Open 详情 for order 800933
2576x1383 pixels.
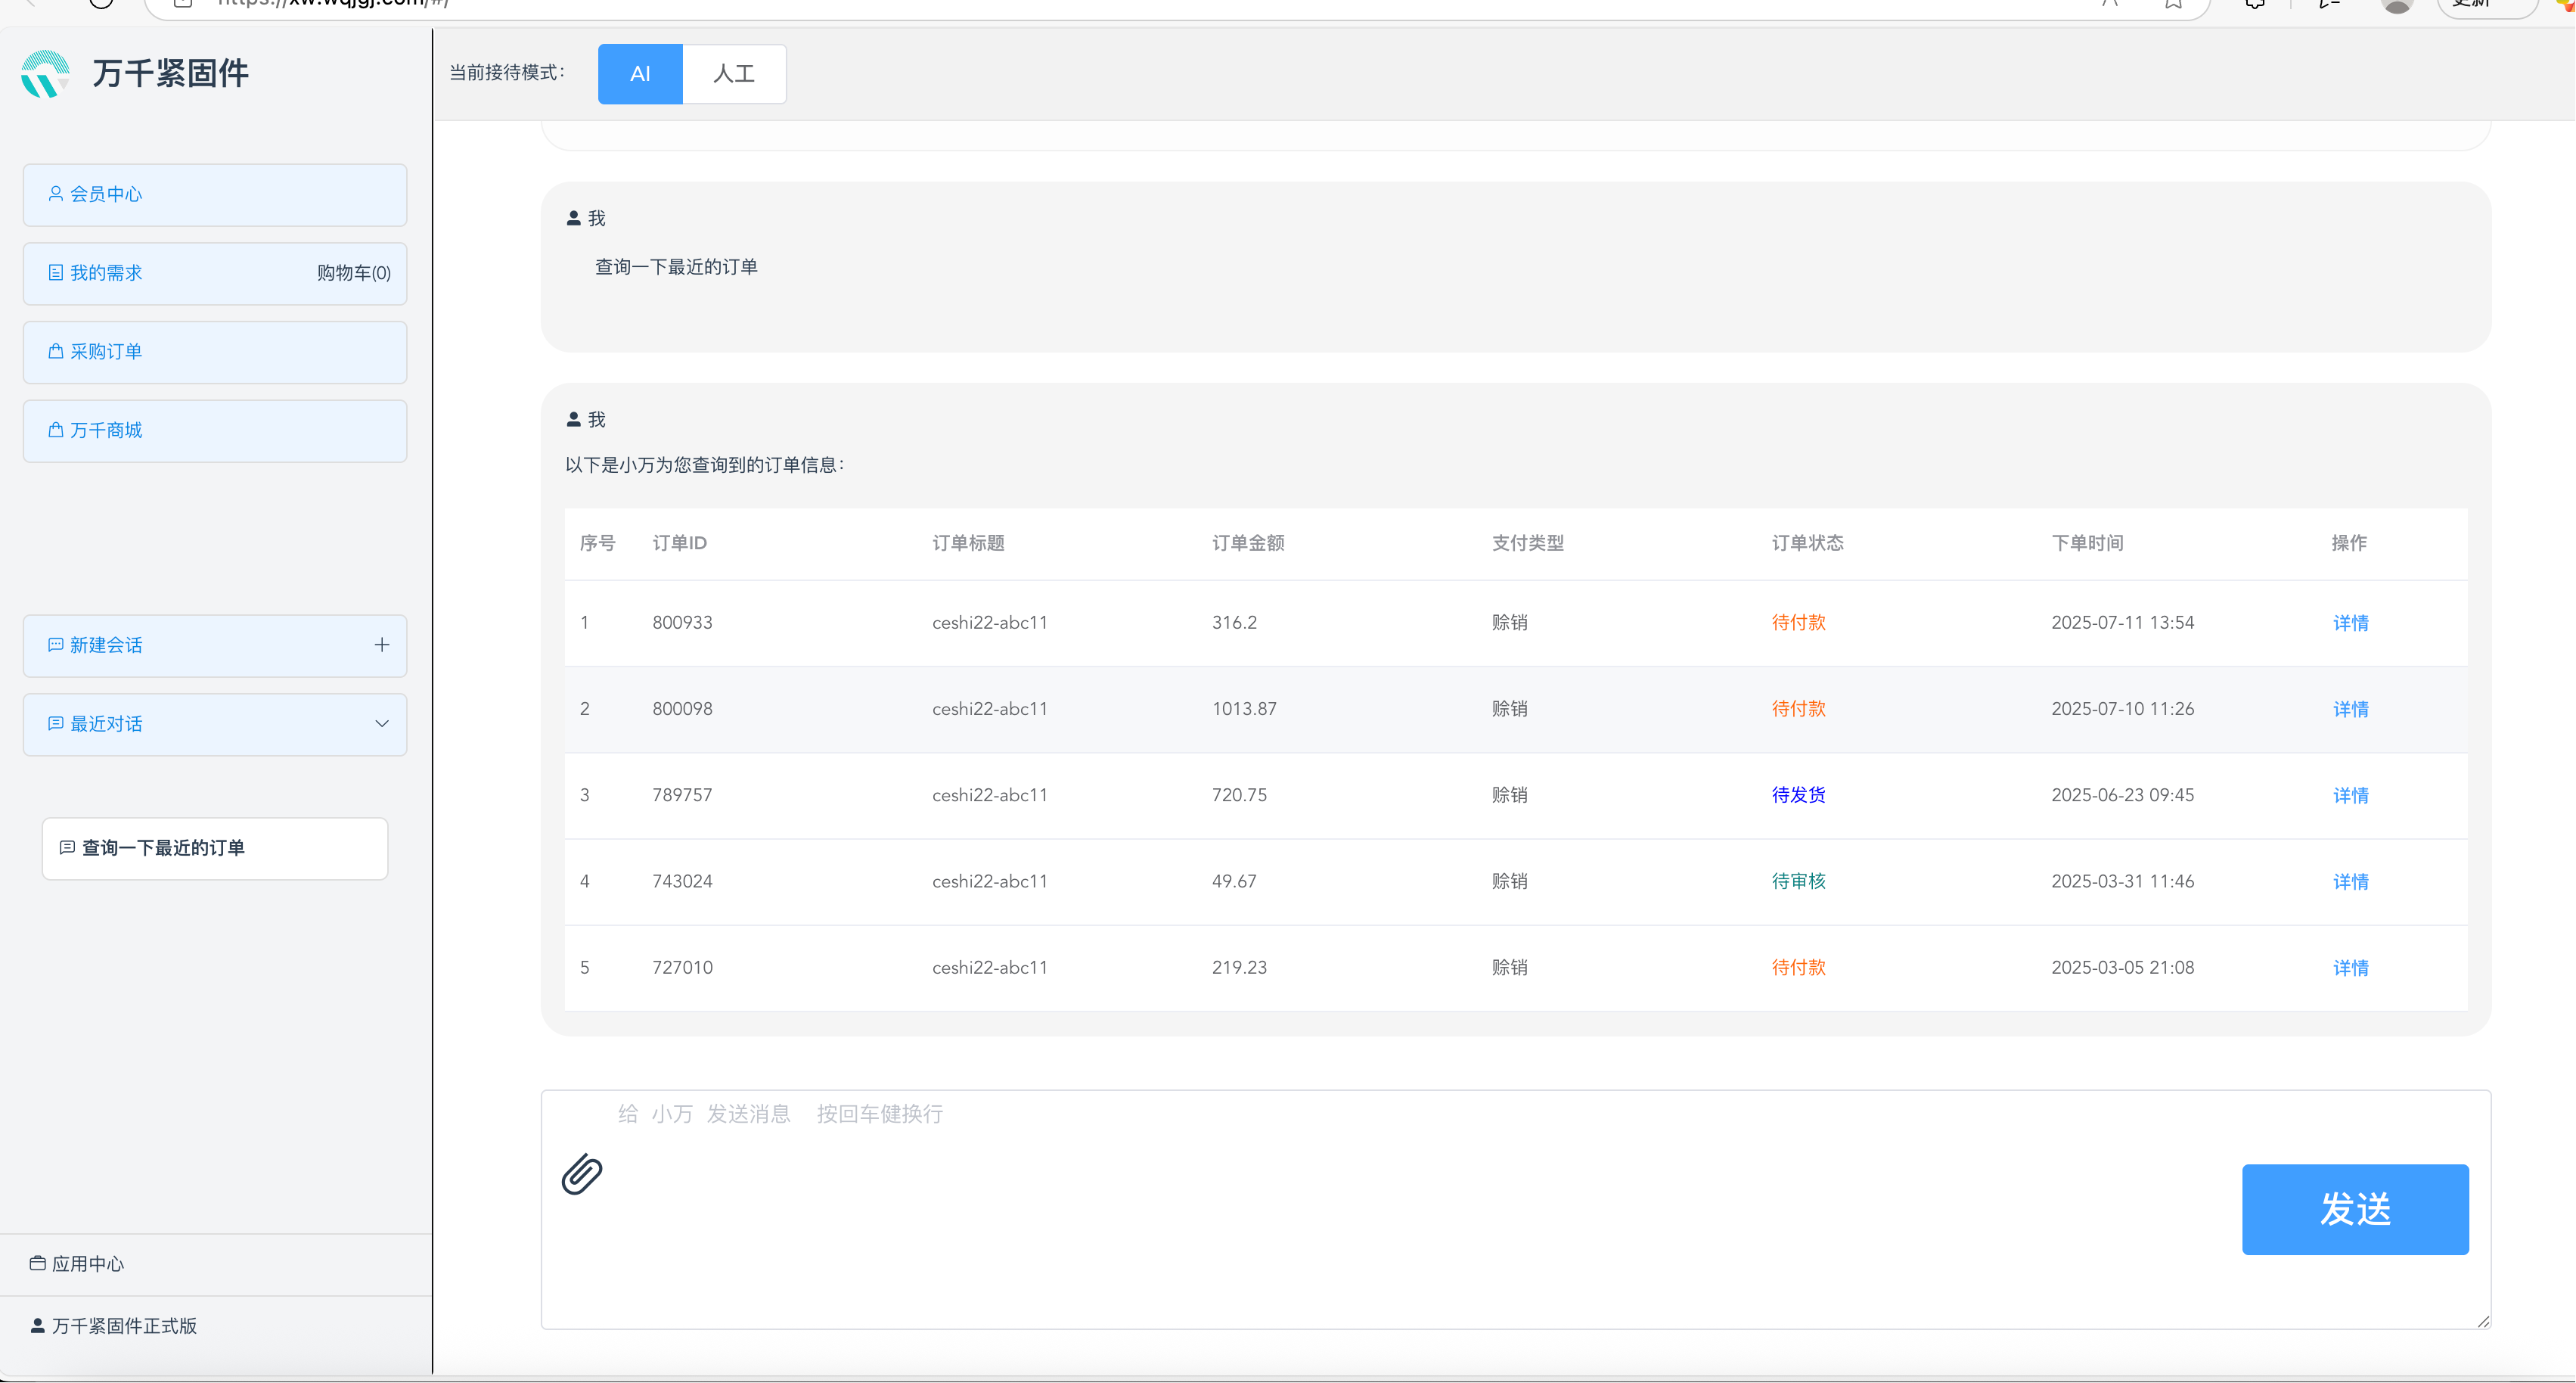click(2350, 623)
